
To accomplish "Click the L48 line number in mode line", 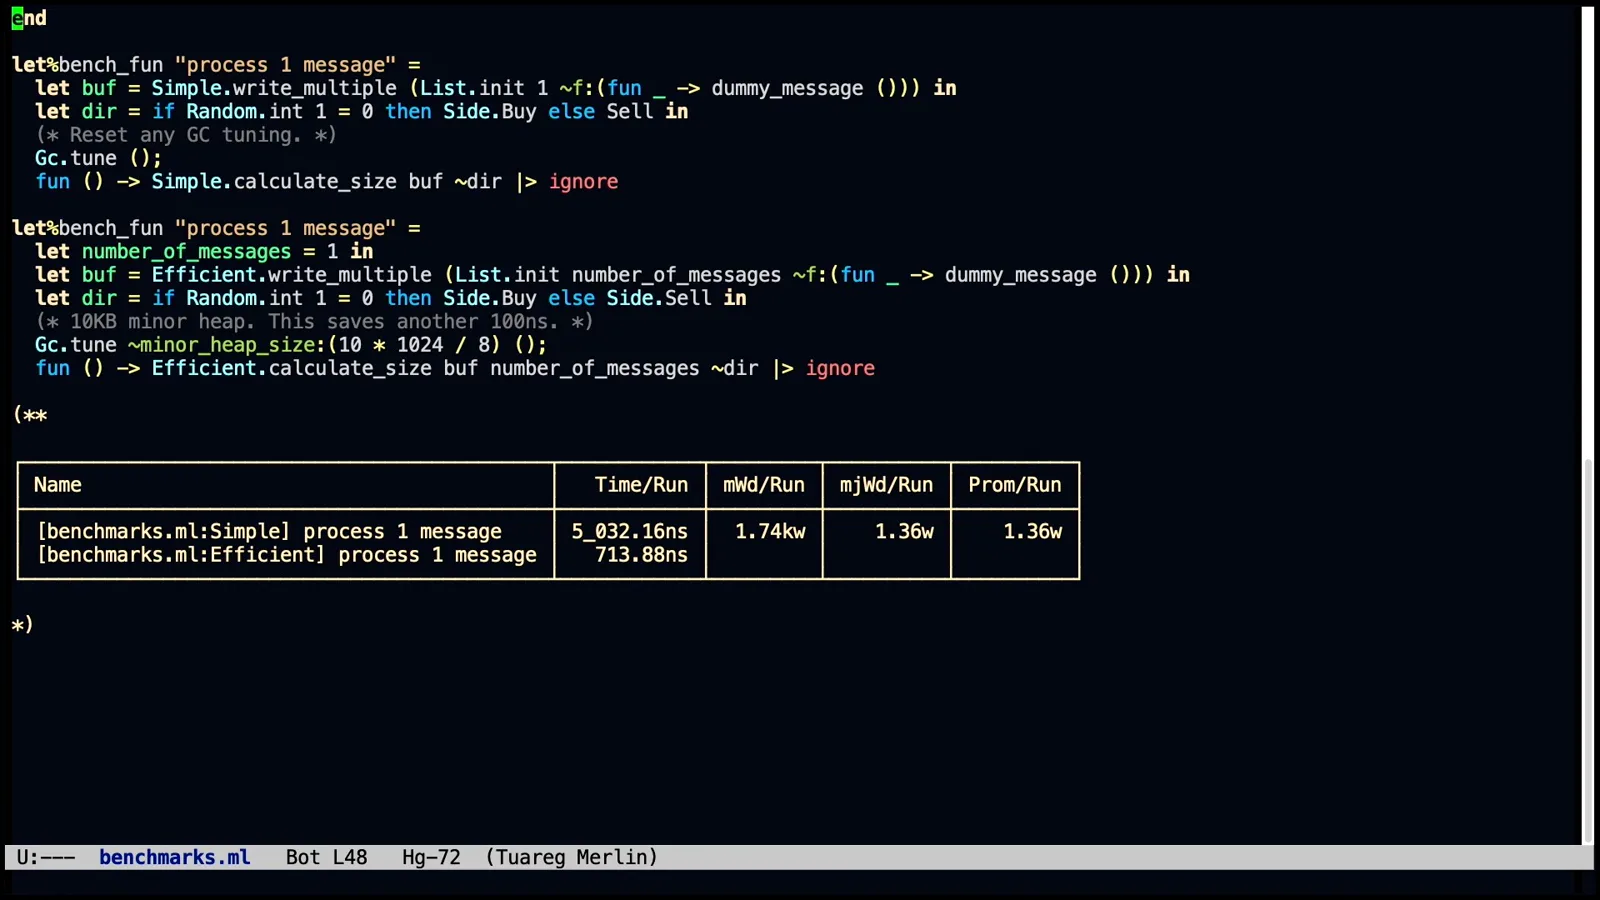I will [350, 857].
